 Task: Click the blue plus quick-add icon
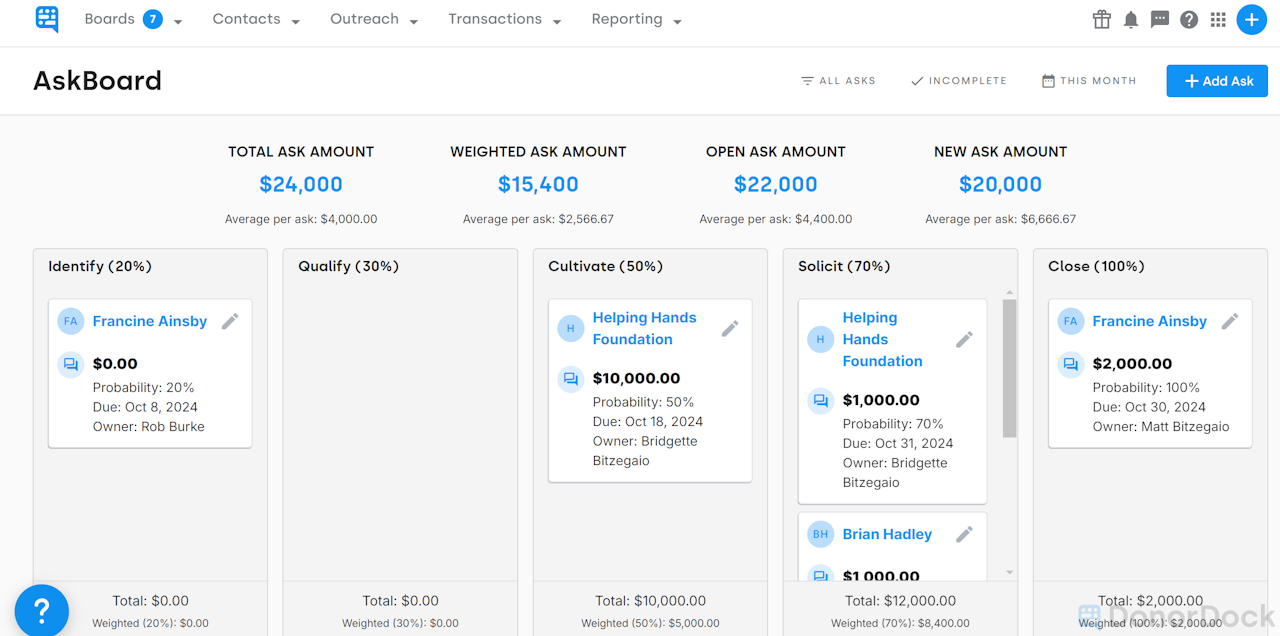[1252, 20]
